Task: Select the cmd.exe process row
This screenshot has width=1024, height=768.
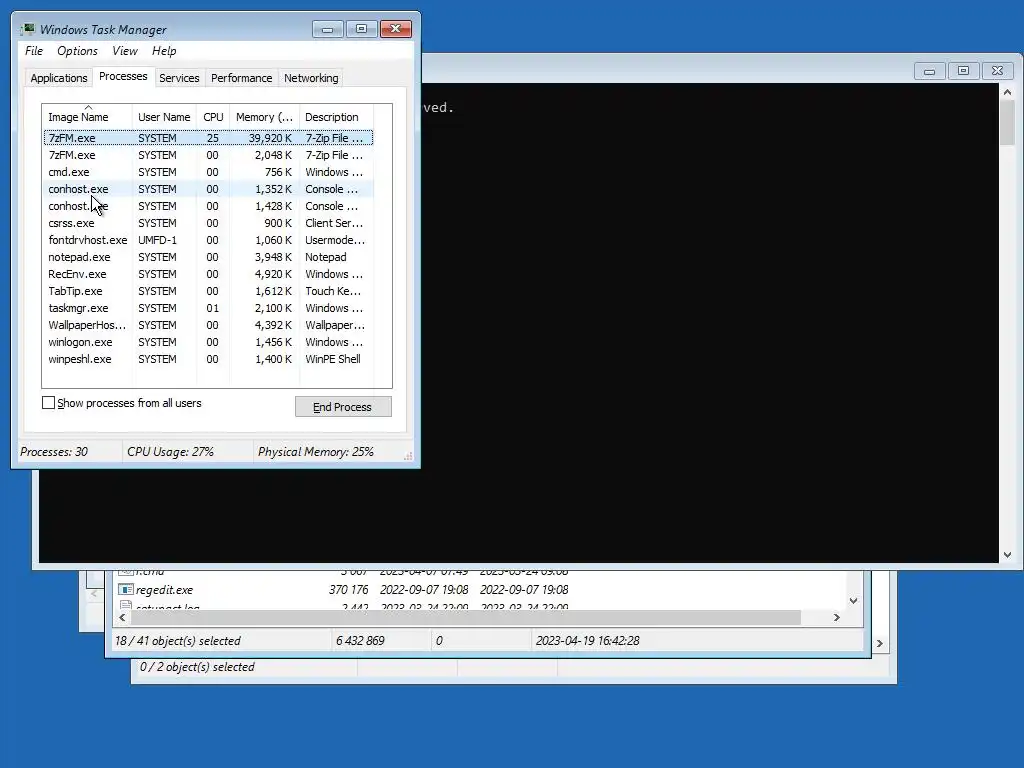Action: [208, 172]
